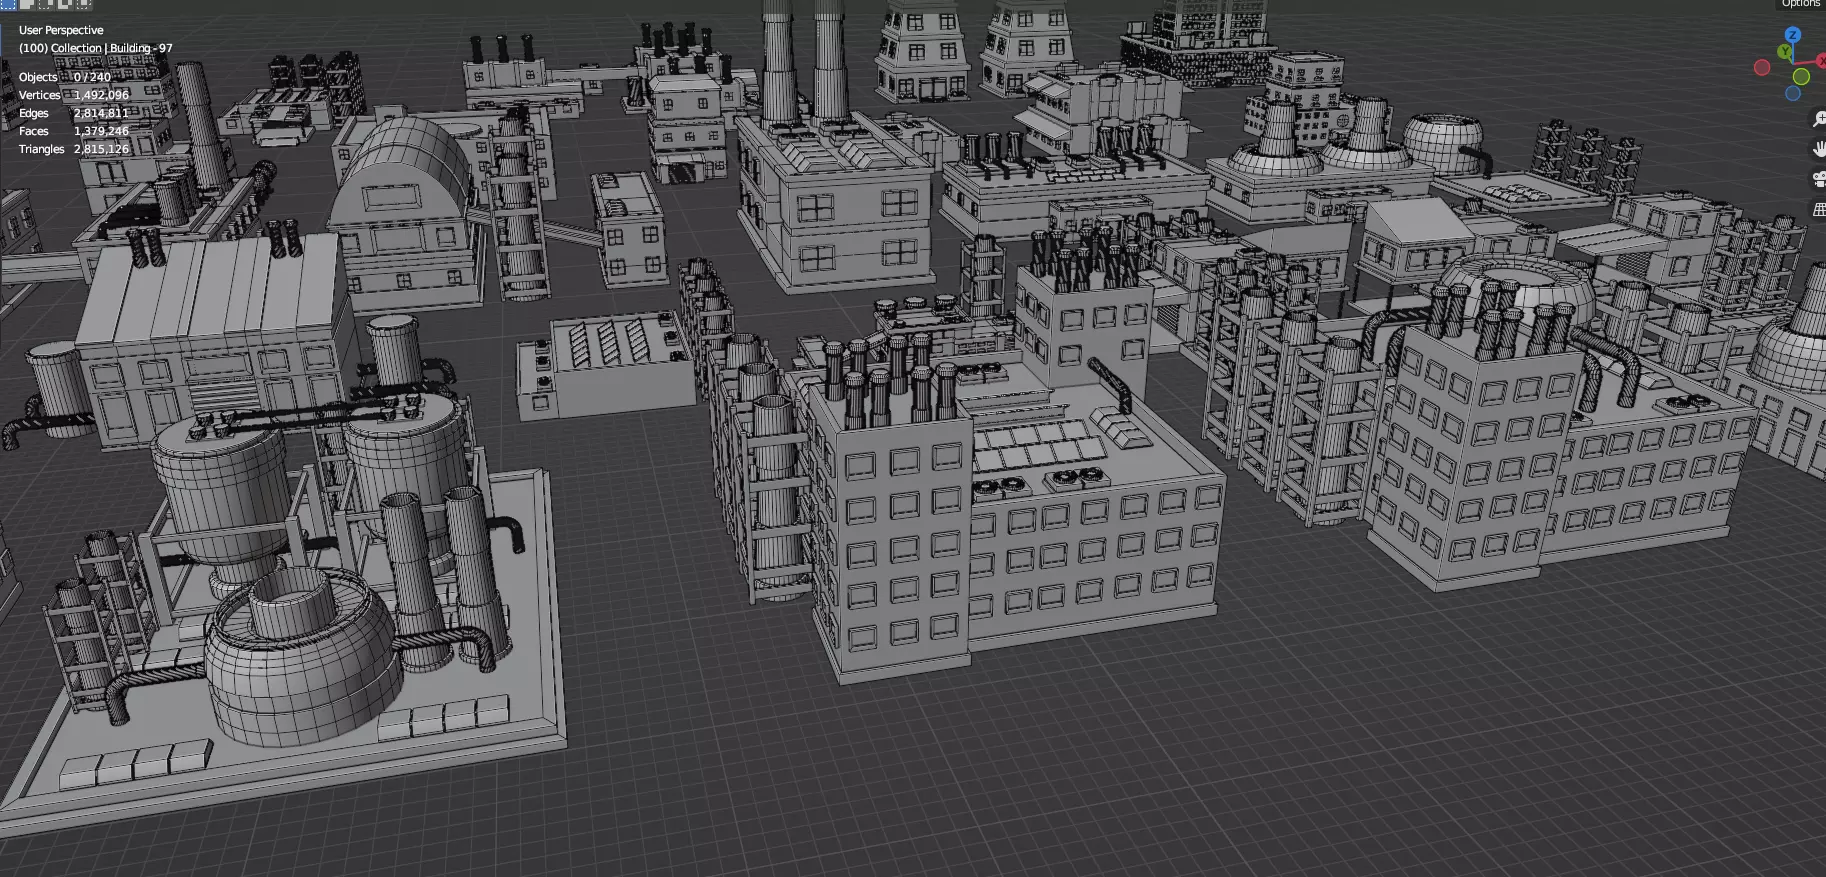
Task: Toggle perspective/orthographic grid icon
Action: click(1819, 209)
